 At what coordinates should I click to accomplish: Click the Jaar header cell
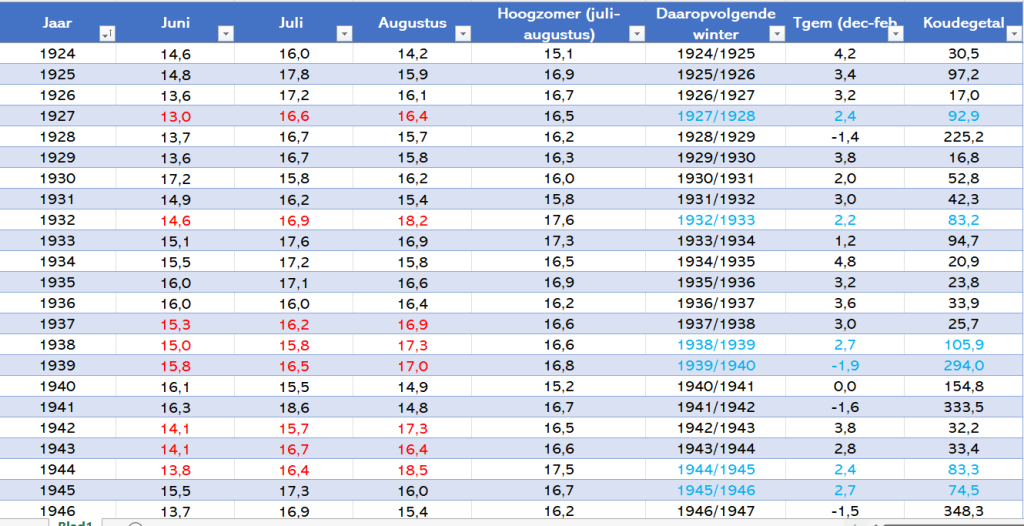57,23
